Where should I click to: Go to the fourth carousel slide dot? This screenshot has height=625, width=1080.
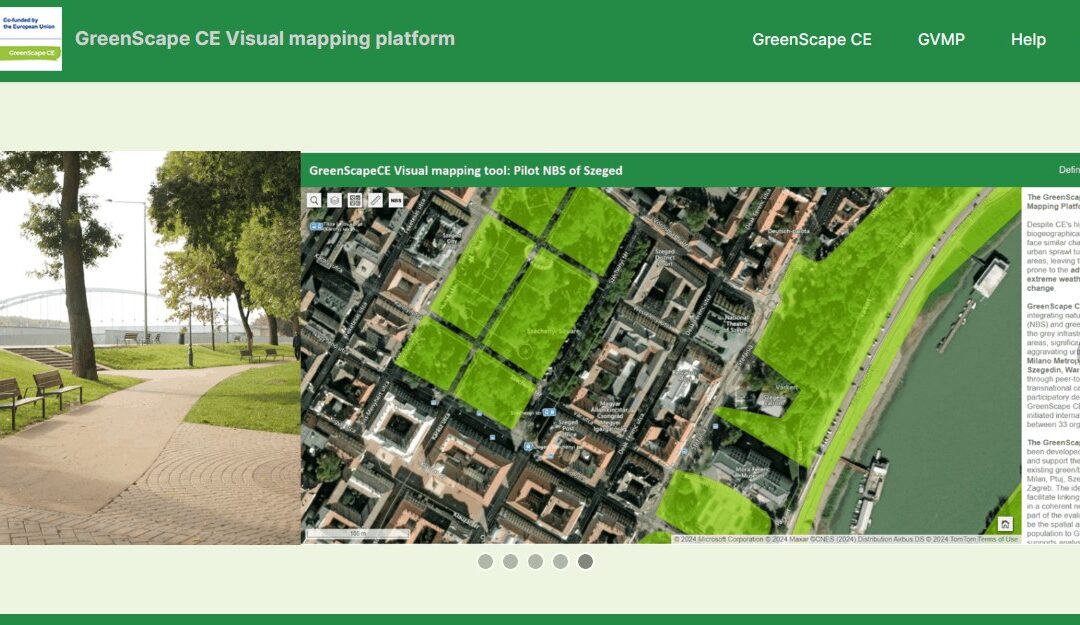561,562
